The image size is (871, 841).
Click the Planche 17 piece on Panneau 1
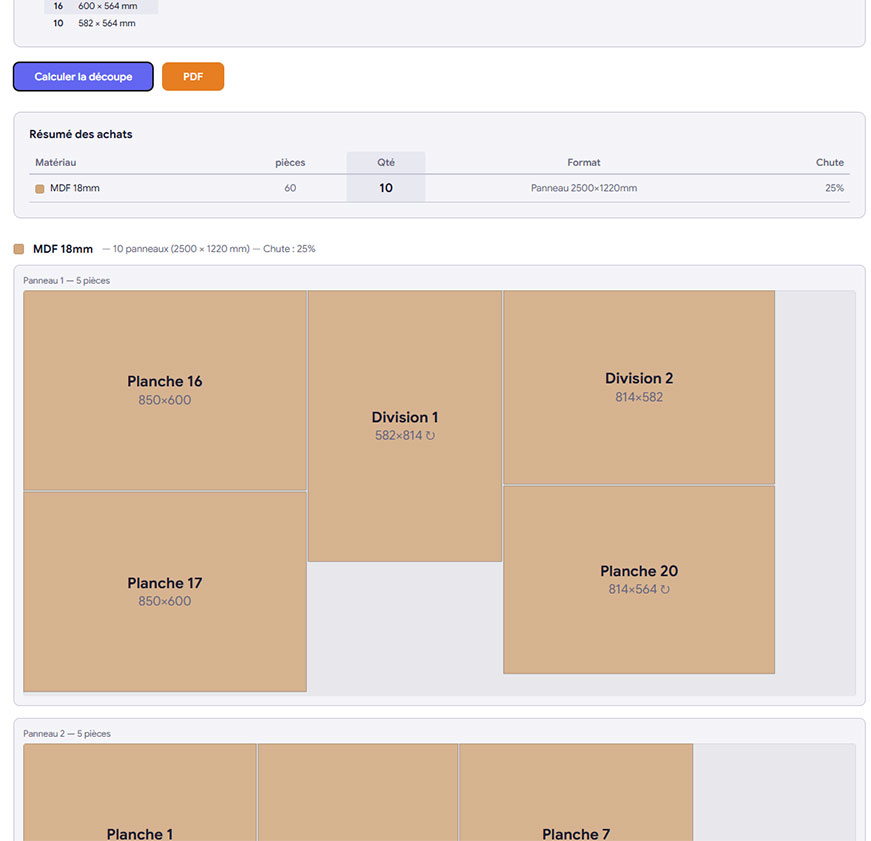[x=164, y=591]
